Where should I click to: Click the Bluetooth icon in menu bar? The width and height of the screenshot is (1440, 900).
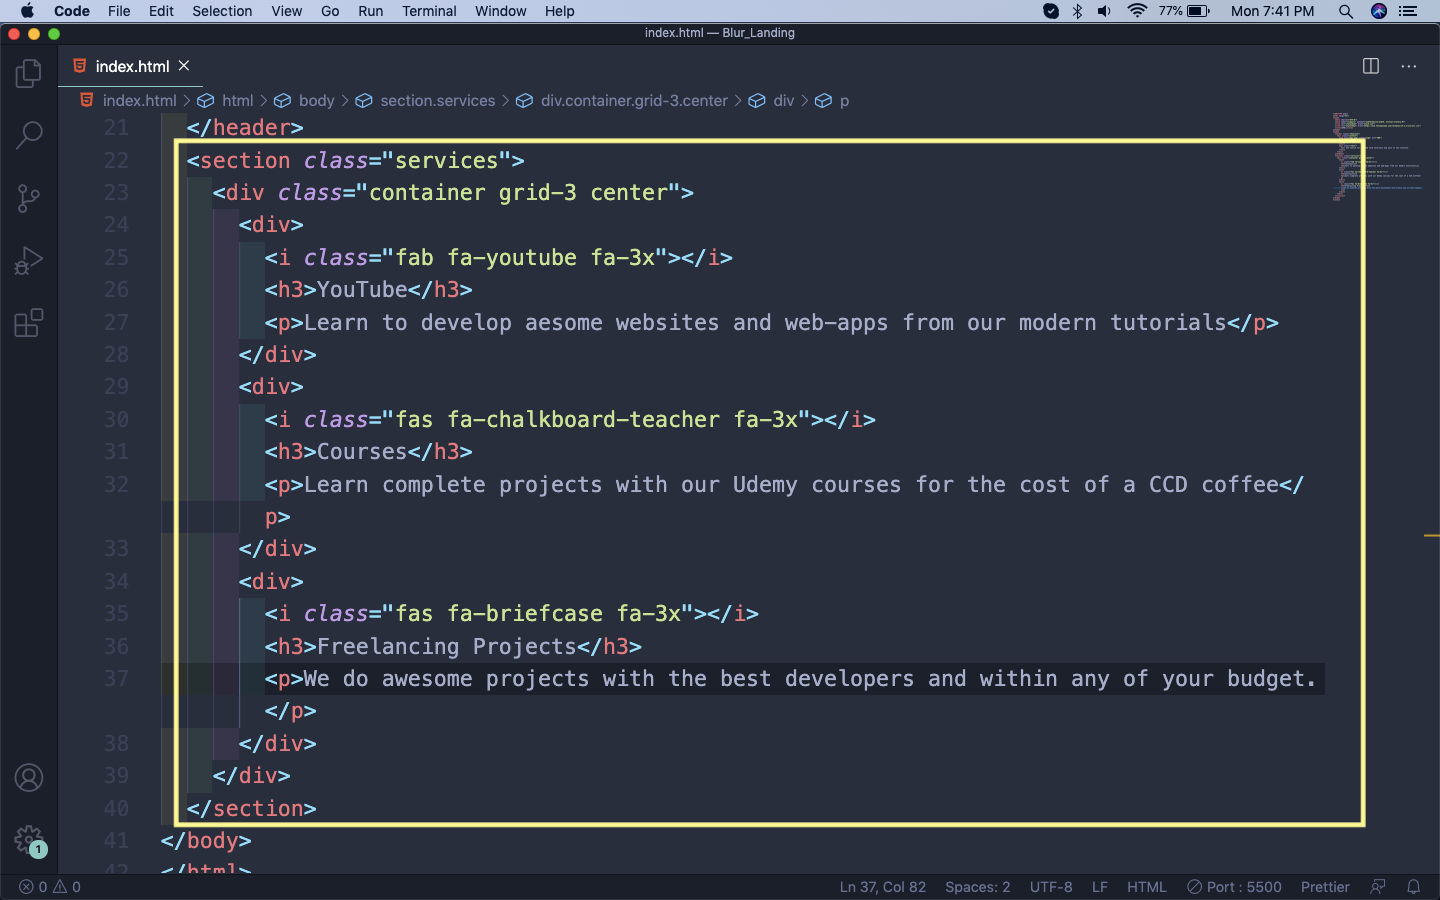coord(1077,11)
